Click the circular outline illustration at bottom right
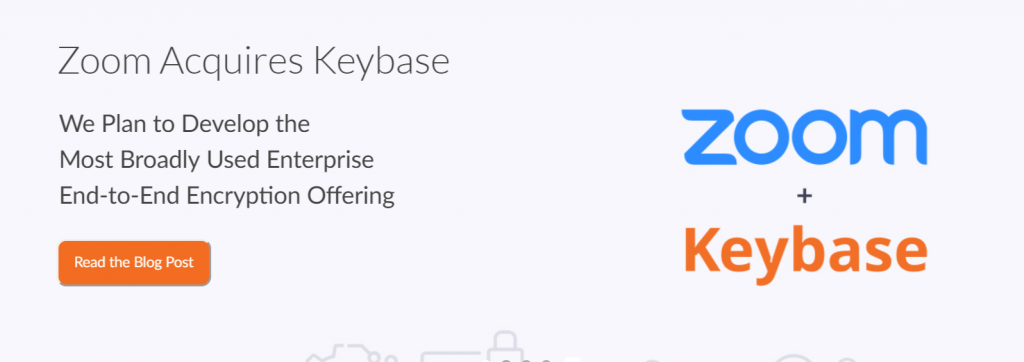1024x362 pixels. click(793, 358)
